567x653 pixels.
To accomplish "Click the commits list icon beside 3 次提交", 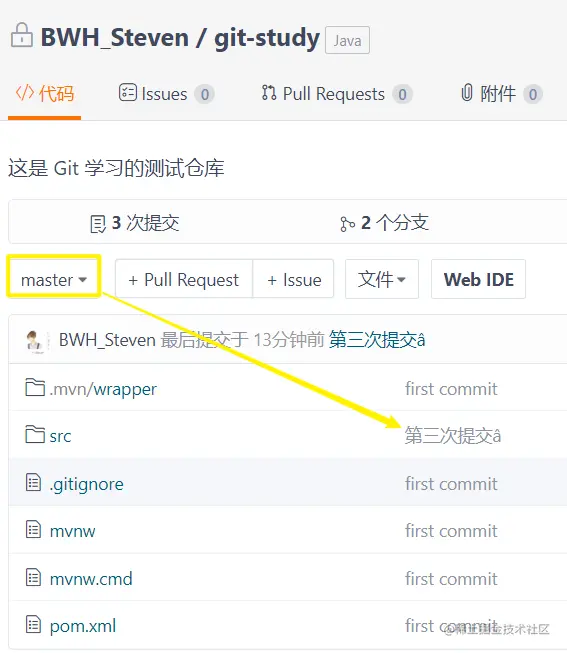I will (x=98, y=224).
